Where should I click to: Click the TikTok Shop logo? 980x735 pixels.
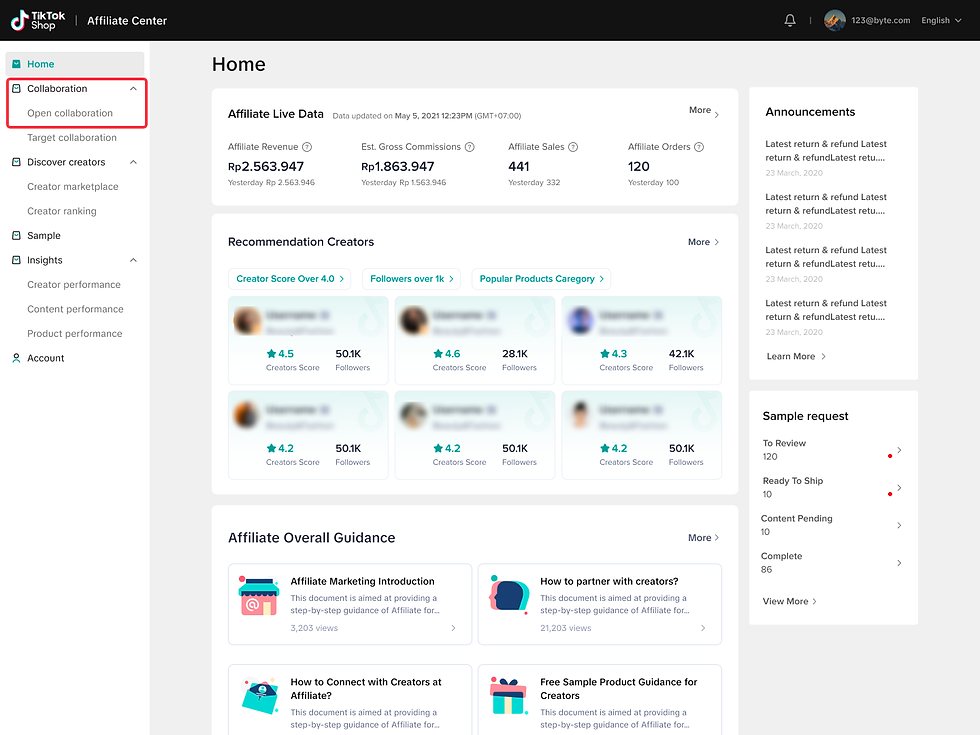[x=35, y=19]
